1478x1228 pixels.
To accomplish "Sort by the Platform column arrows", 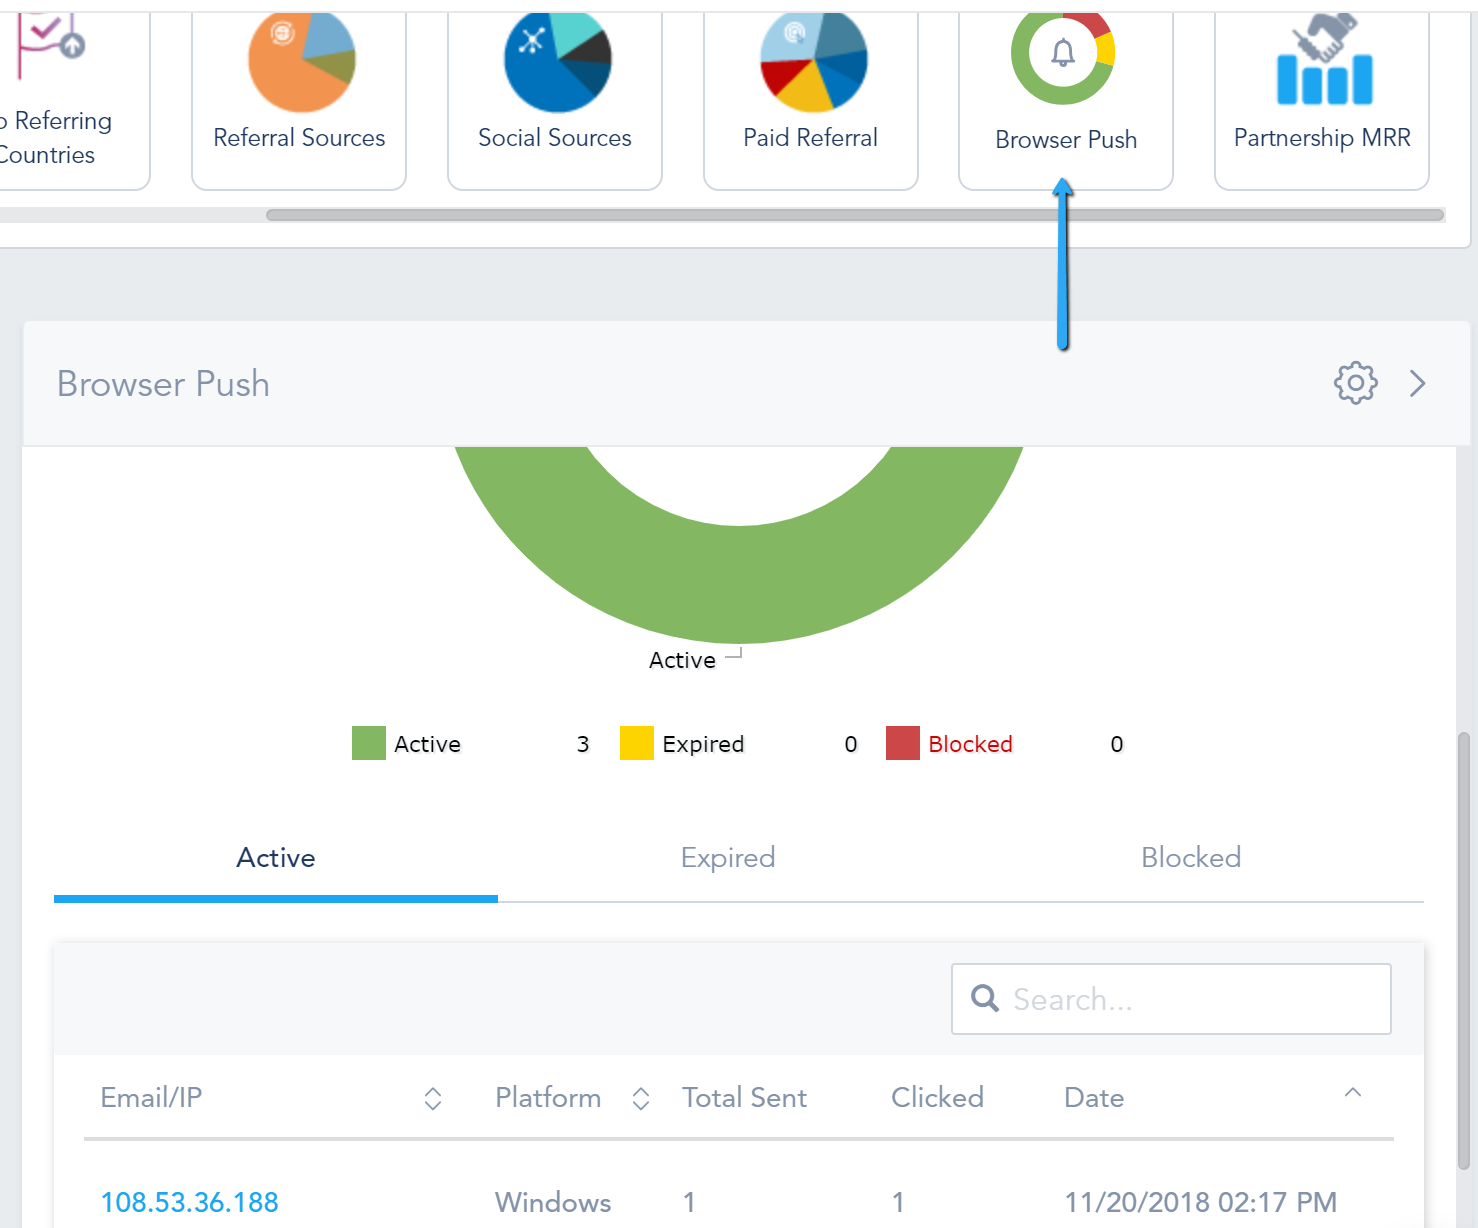I will tap(641, 1099).
